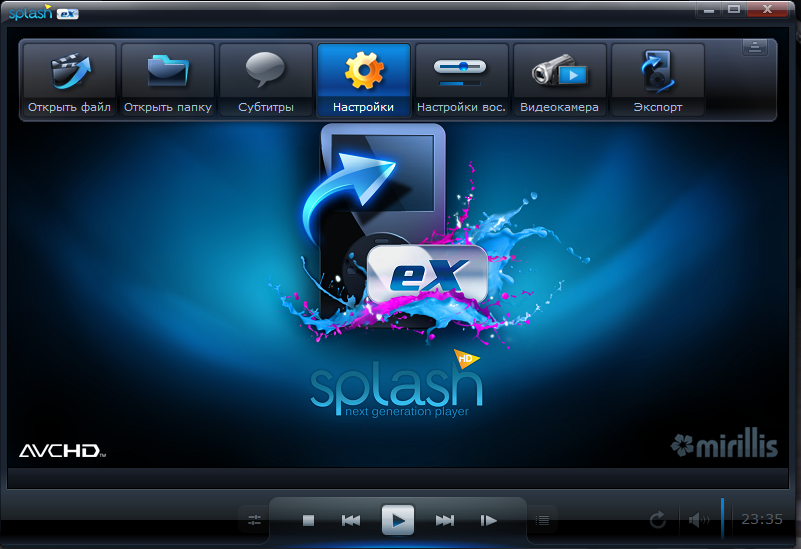Skip to next track
The width and height of the screenshot is (801, 549).
[x=444, y=520]
